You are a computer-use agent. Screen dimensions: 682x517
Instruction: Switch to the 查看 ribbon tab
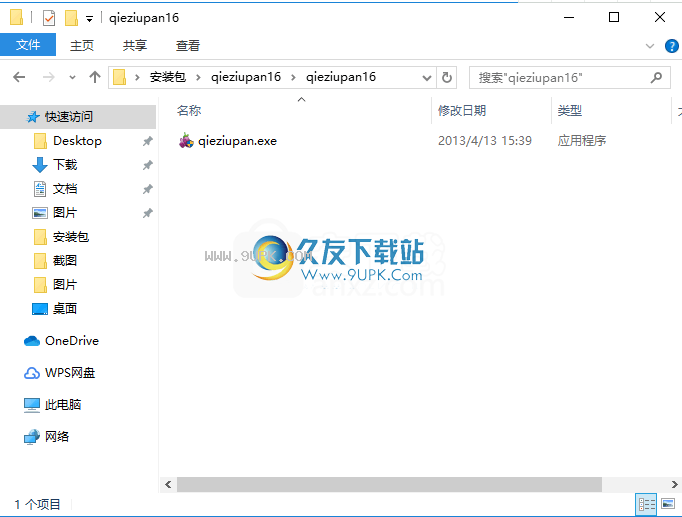(188, 45)
